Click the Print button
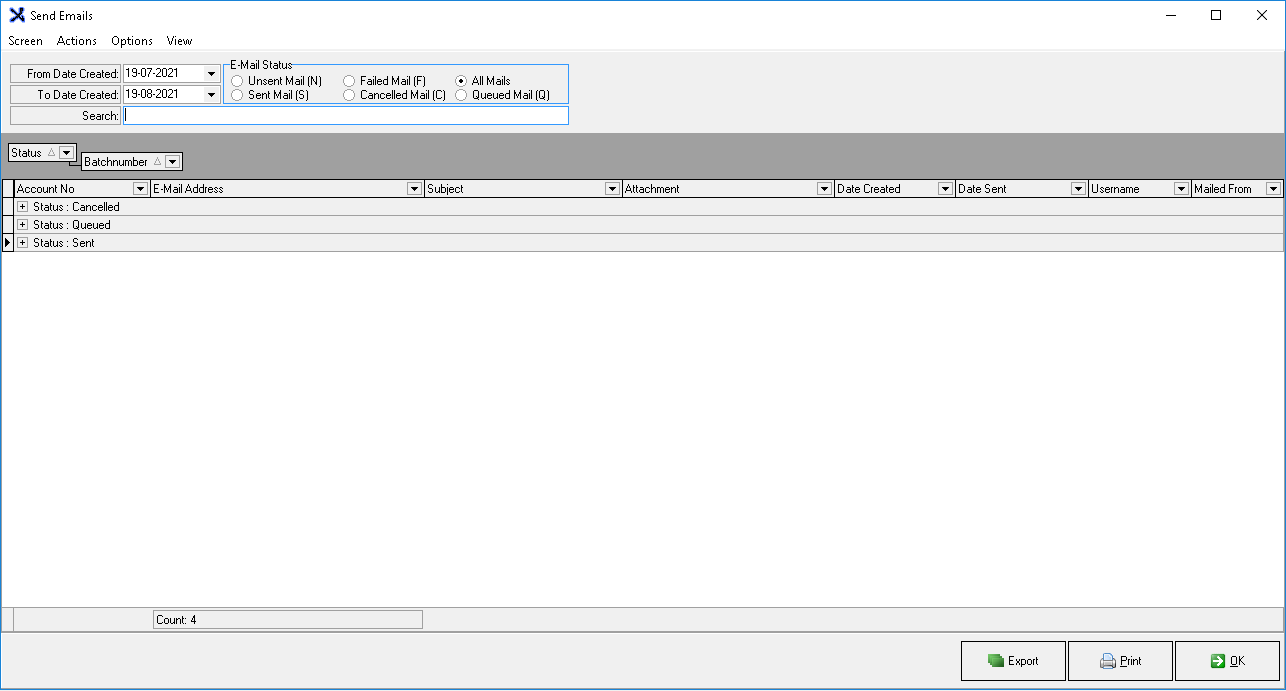This screenshot has width=1286, height=691. [1120, 661]
